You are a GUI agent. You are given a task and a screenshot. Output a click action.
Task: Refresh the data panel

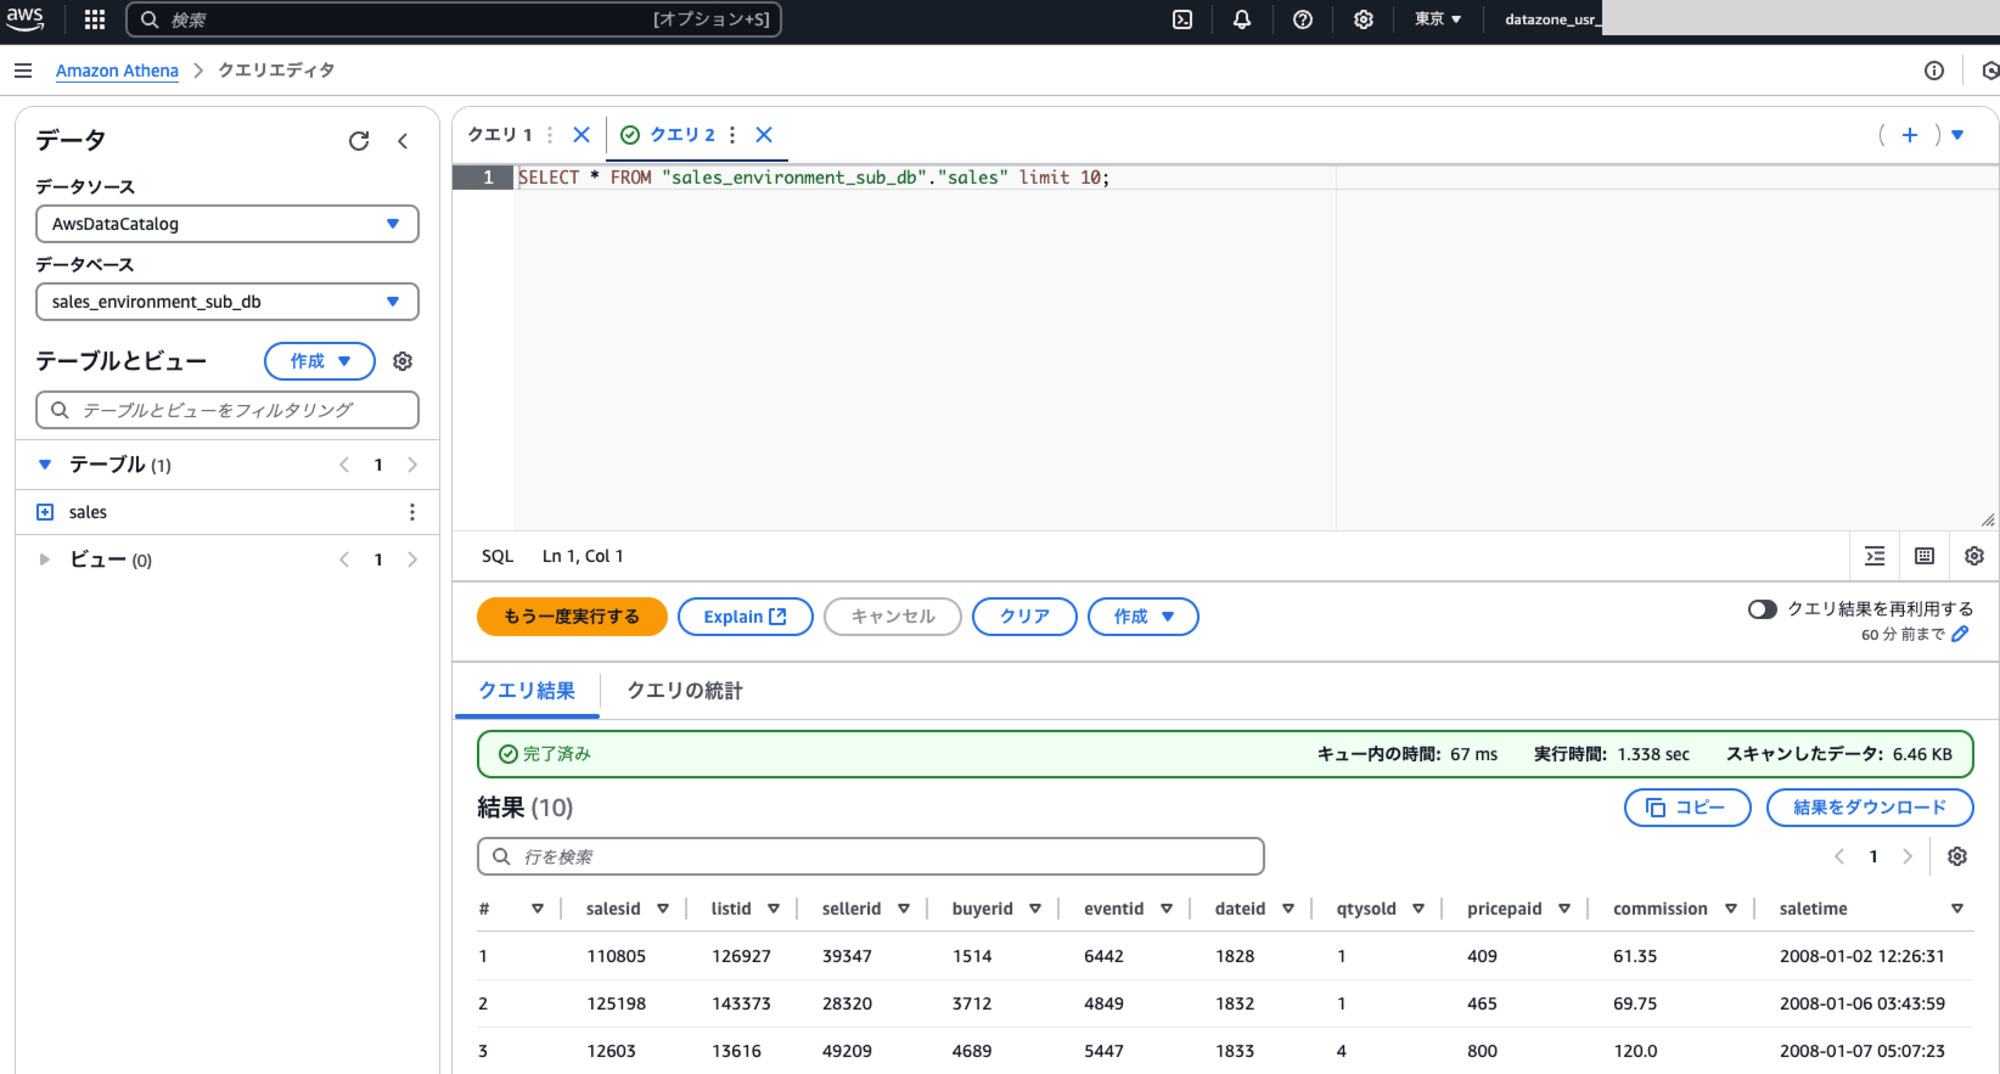tap(359, 141)
